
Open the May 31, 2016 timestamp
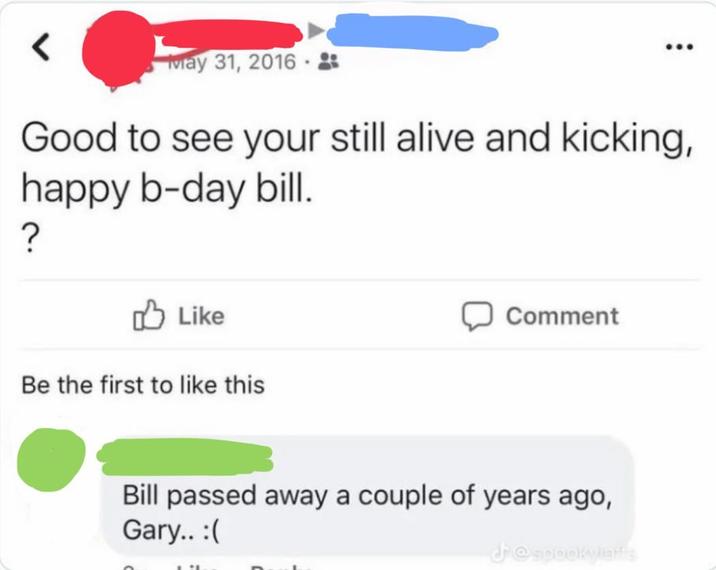(x=232, y=62)
